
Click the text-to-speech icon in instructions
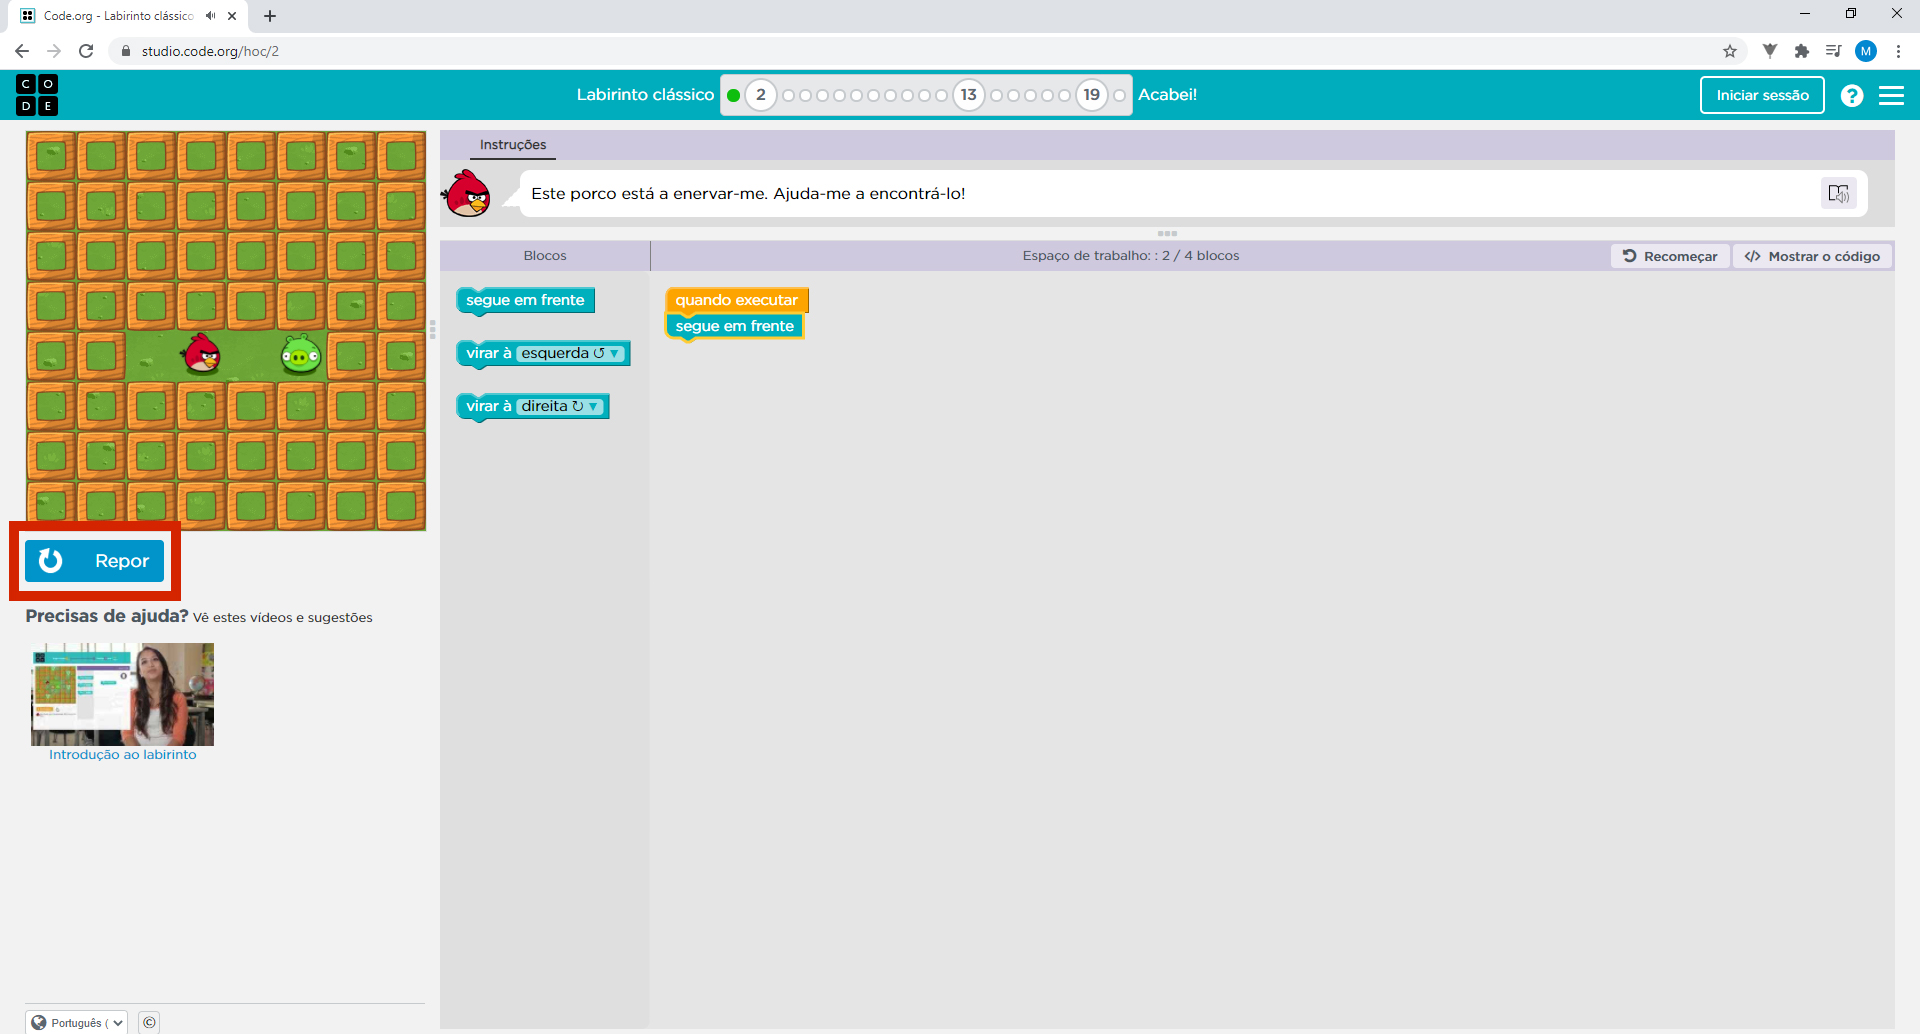[1838, 193]
